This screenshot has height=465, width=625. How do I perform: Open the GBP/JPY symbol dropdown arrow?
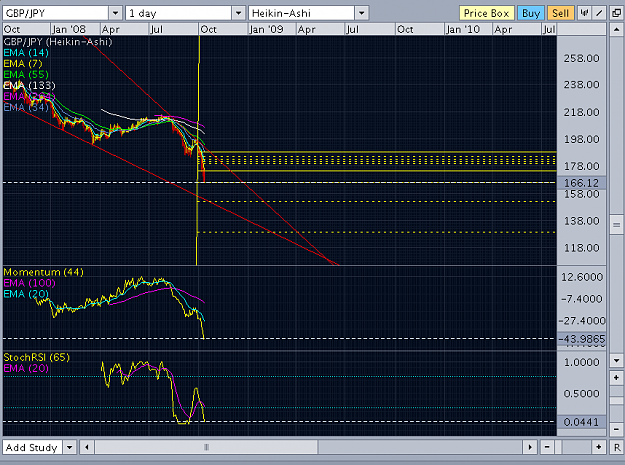[115, 13]
